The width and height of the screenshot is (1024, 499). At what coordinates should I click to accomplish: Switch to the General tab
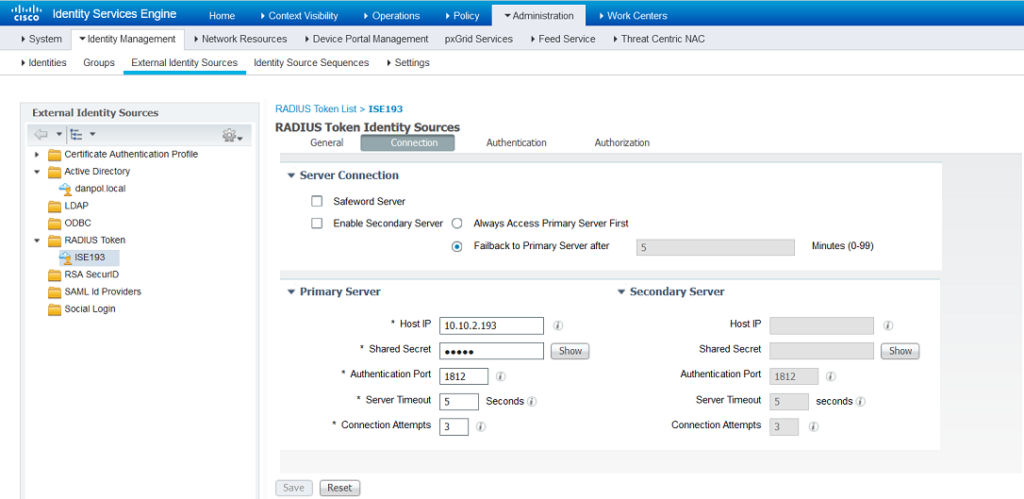point(327,142)
